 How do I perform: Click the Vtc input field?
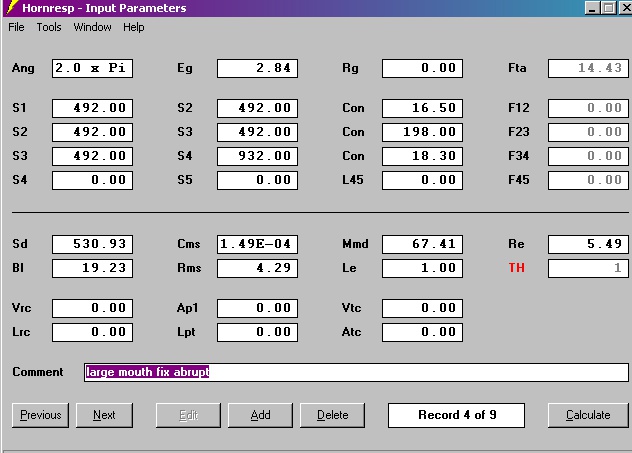pos(422,308)
